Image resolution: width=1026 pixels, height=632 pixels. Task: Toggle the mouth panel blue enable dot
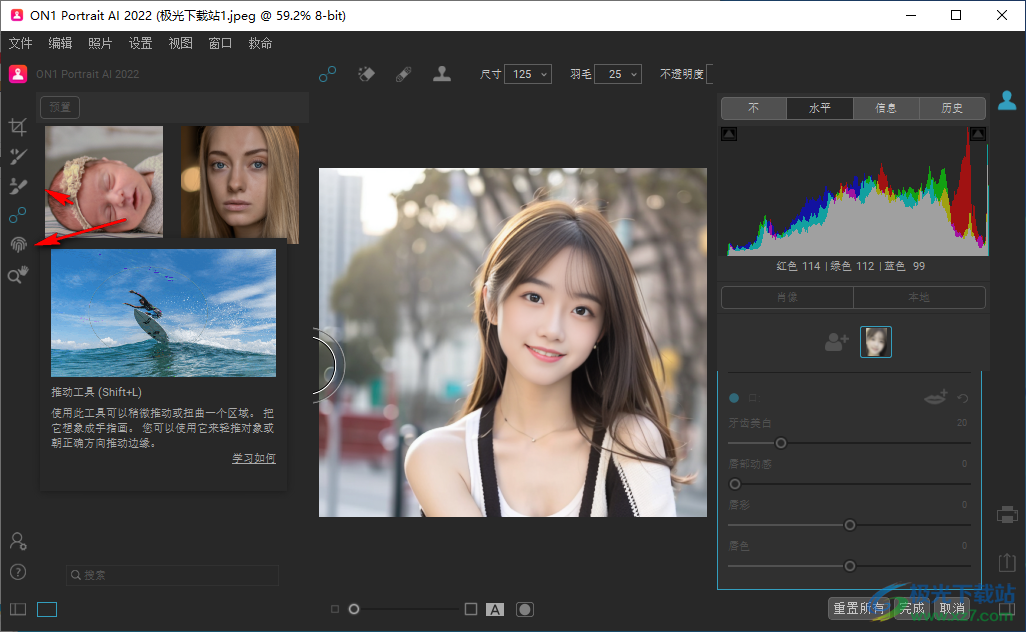coord(734,398)
